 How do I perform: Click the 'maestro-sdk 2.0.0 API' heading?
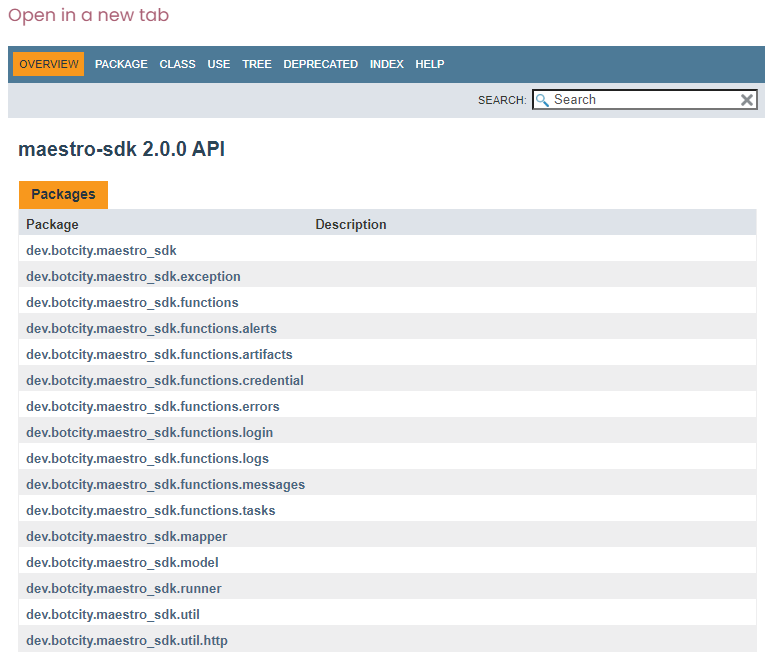pyautogui.click(x=121, y=149)
